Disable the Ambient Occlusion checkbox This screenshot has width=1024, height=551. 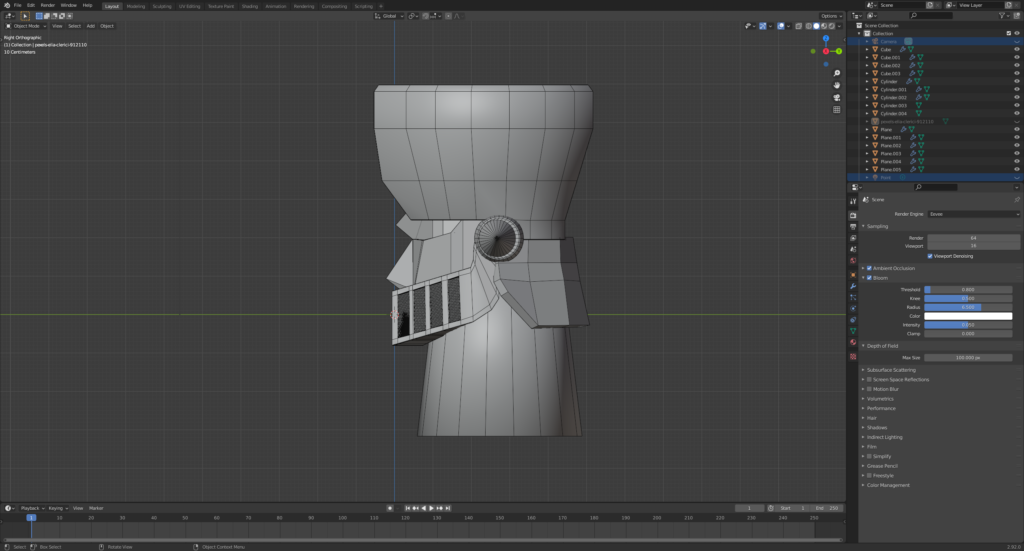coord(869,268)
